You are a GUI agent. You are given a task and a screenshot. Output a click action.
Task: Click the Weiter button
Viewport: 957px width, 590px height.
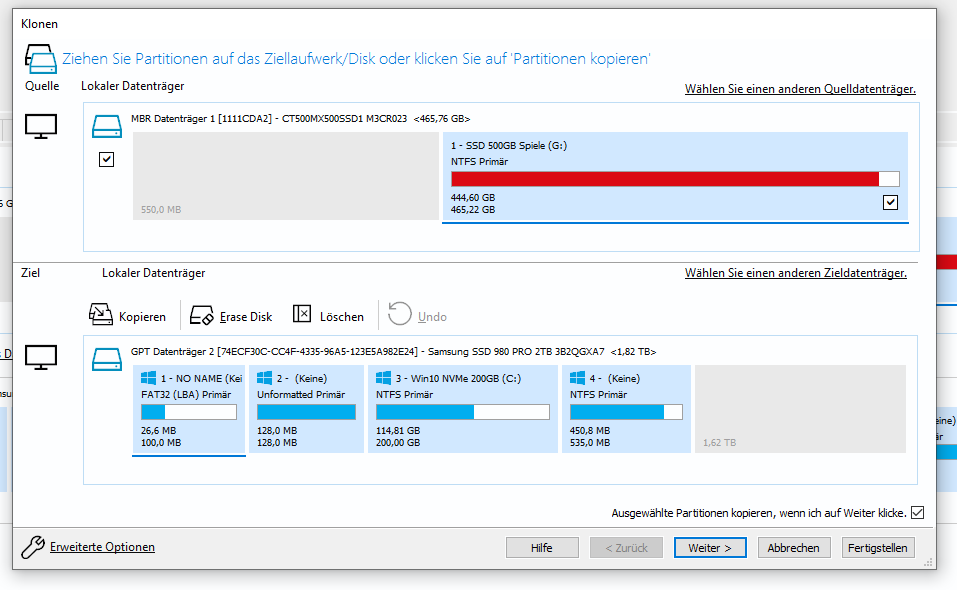click(710, 548)
